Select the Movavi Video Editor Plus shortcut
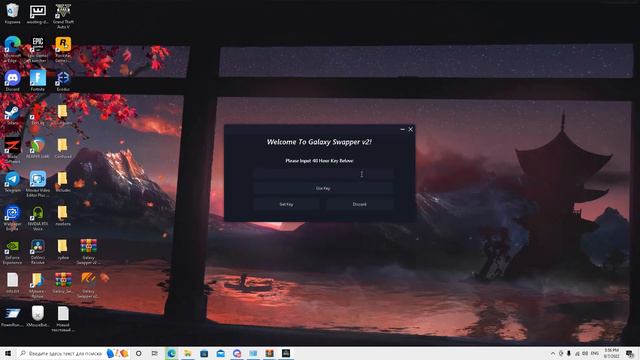 (x=38, y=184)
